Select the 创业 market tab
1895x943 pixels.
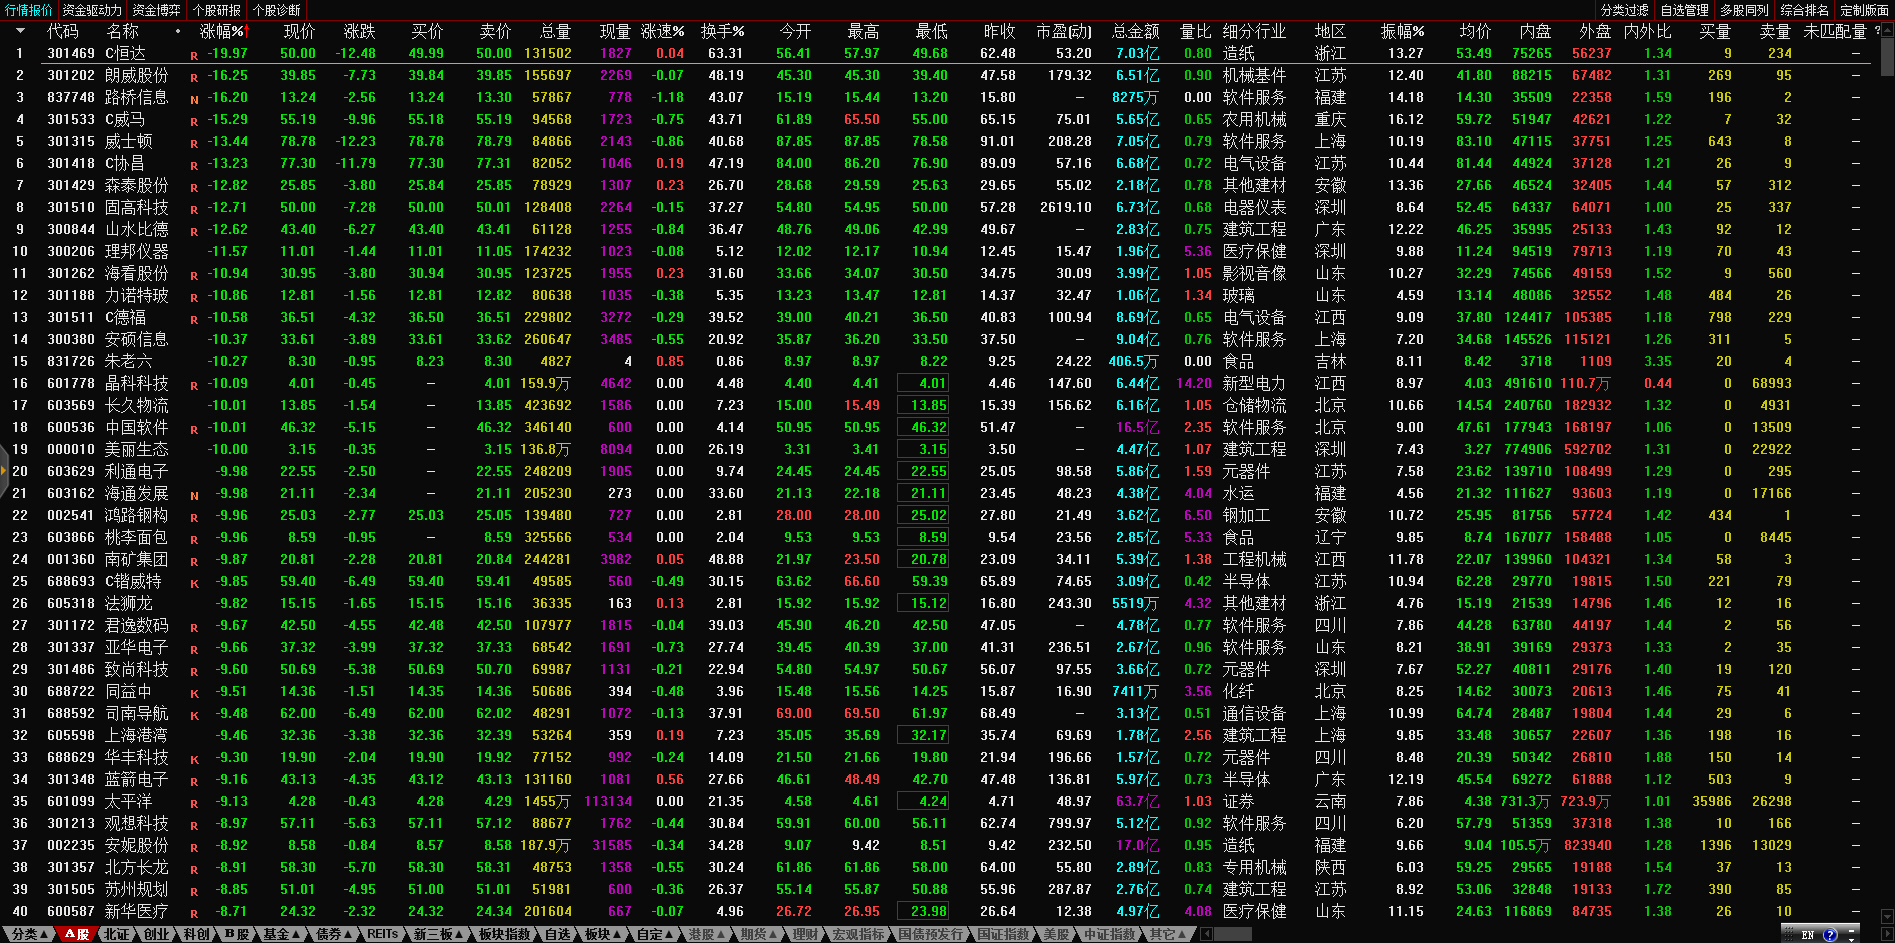pyautogui.click(x=157, y=934)
